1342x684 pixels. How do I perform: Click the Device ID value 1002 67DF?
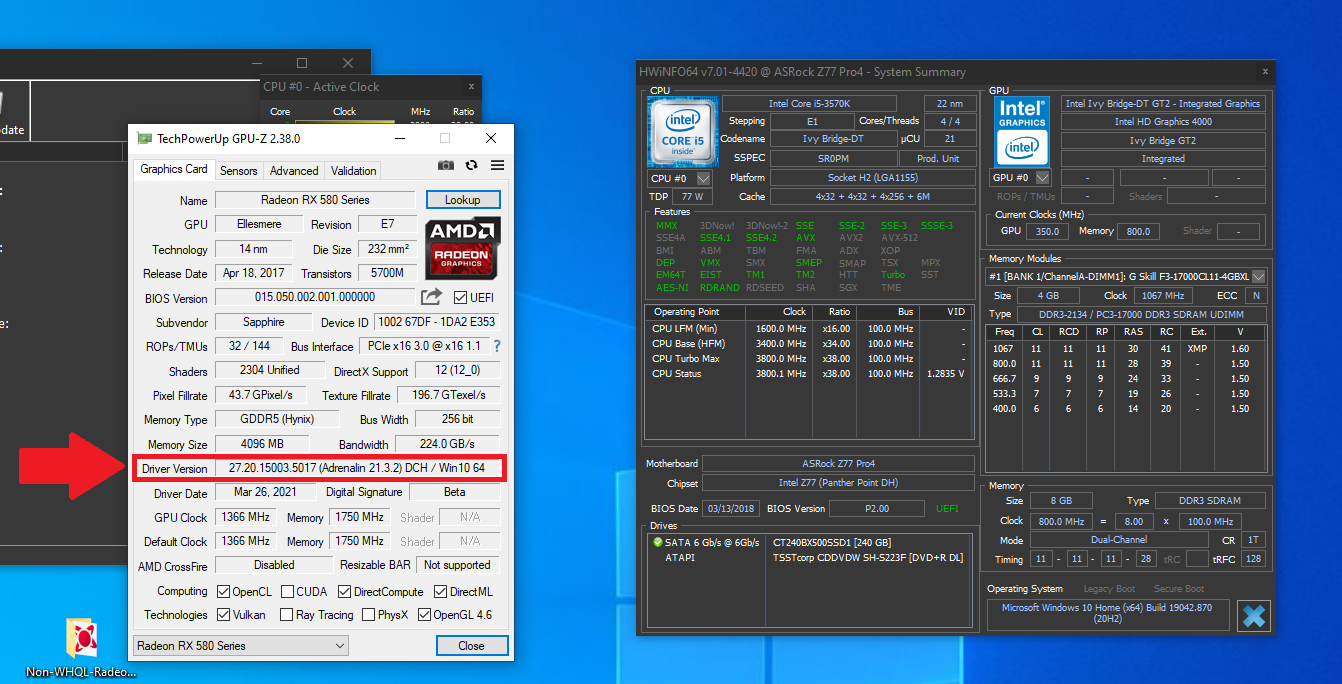pyautogui.click(x=436, y=322)
